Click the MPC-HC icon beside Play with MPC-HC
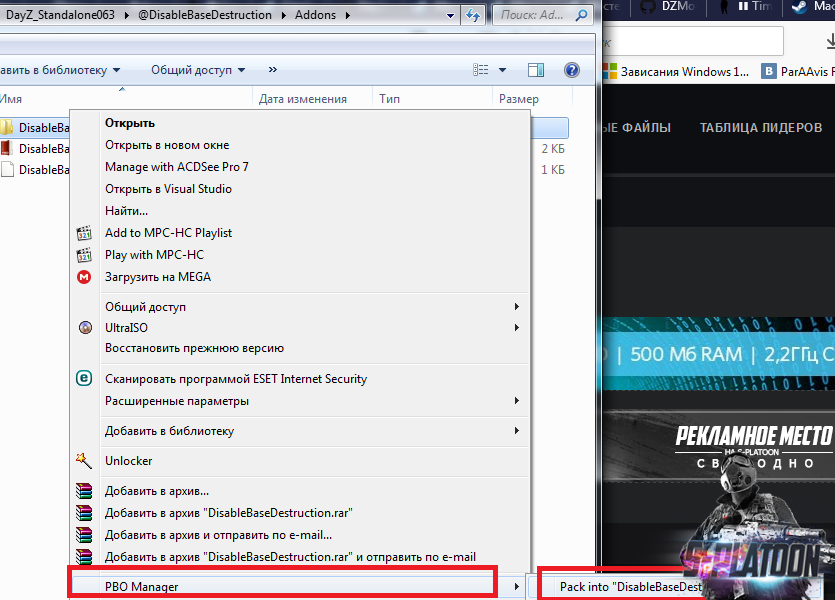835x600 pixels. [x=84, y=255]
